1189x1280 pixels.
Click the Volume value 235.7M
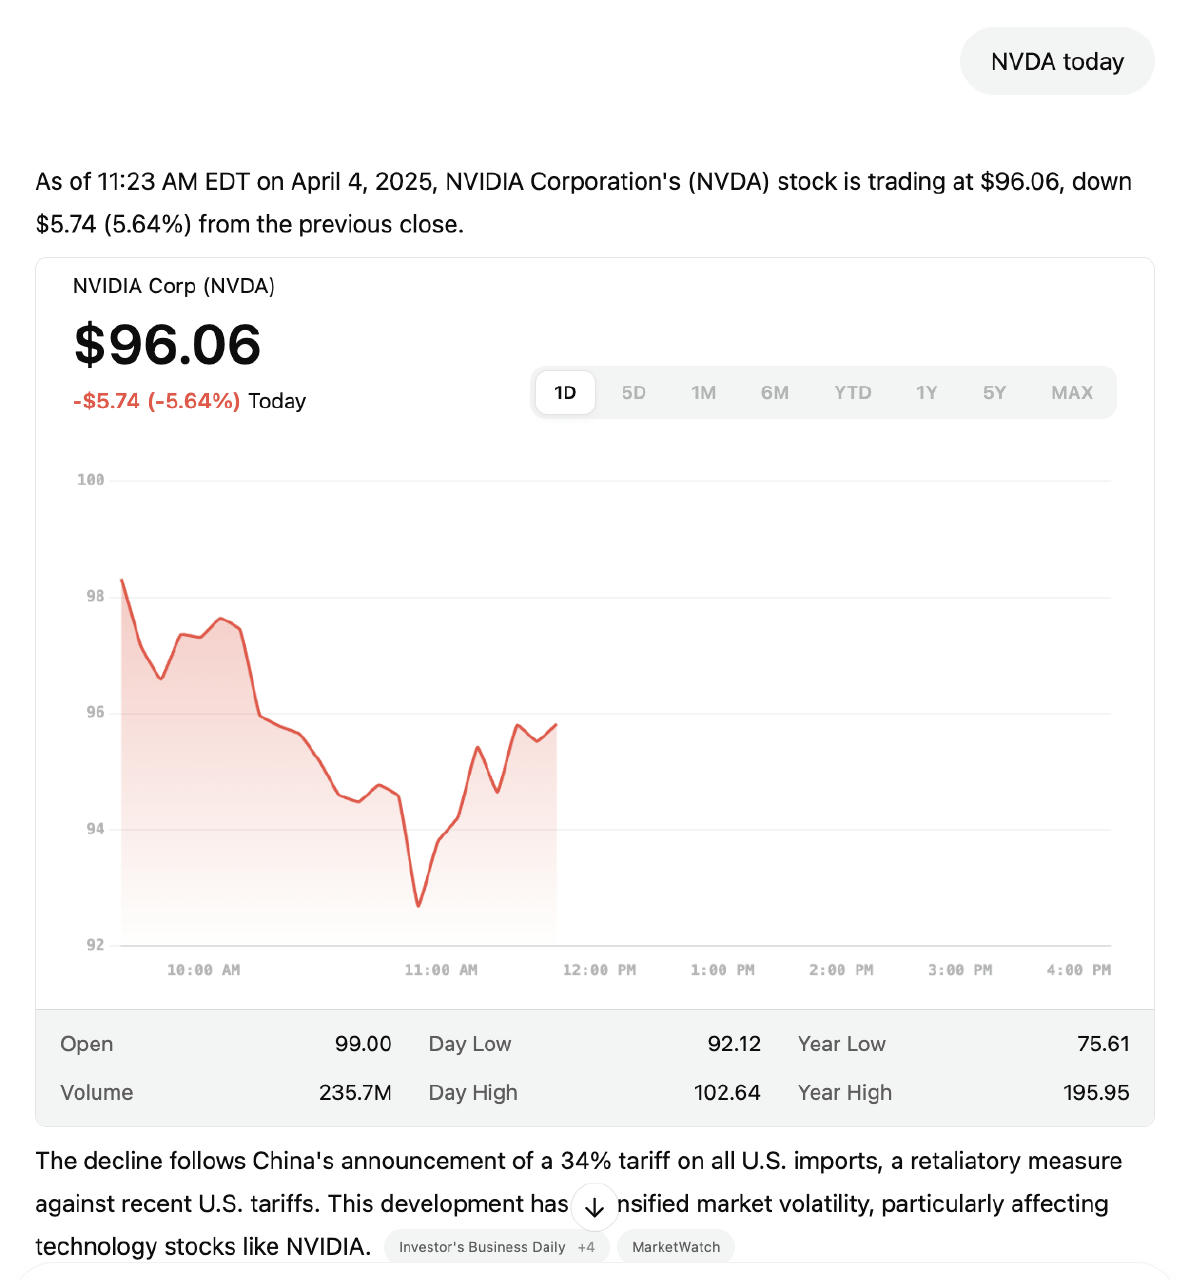pyautogui.click(x=355, y=1093)
